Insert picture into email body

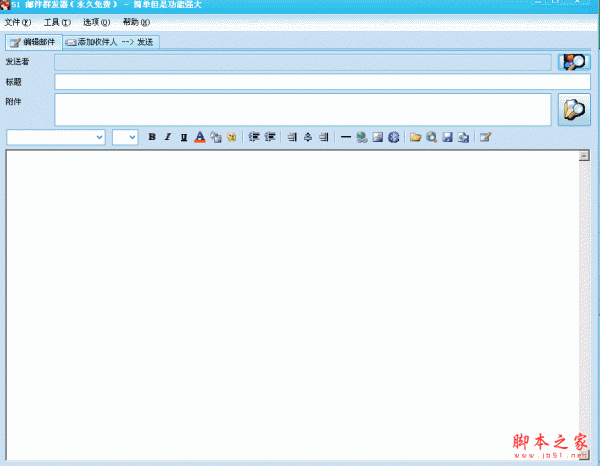tap(378, 137)
